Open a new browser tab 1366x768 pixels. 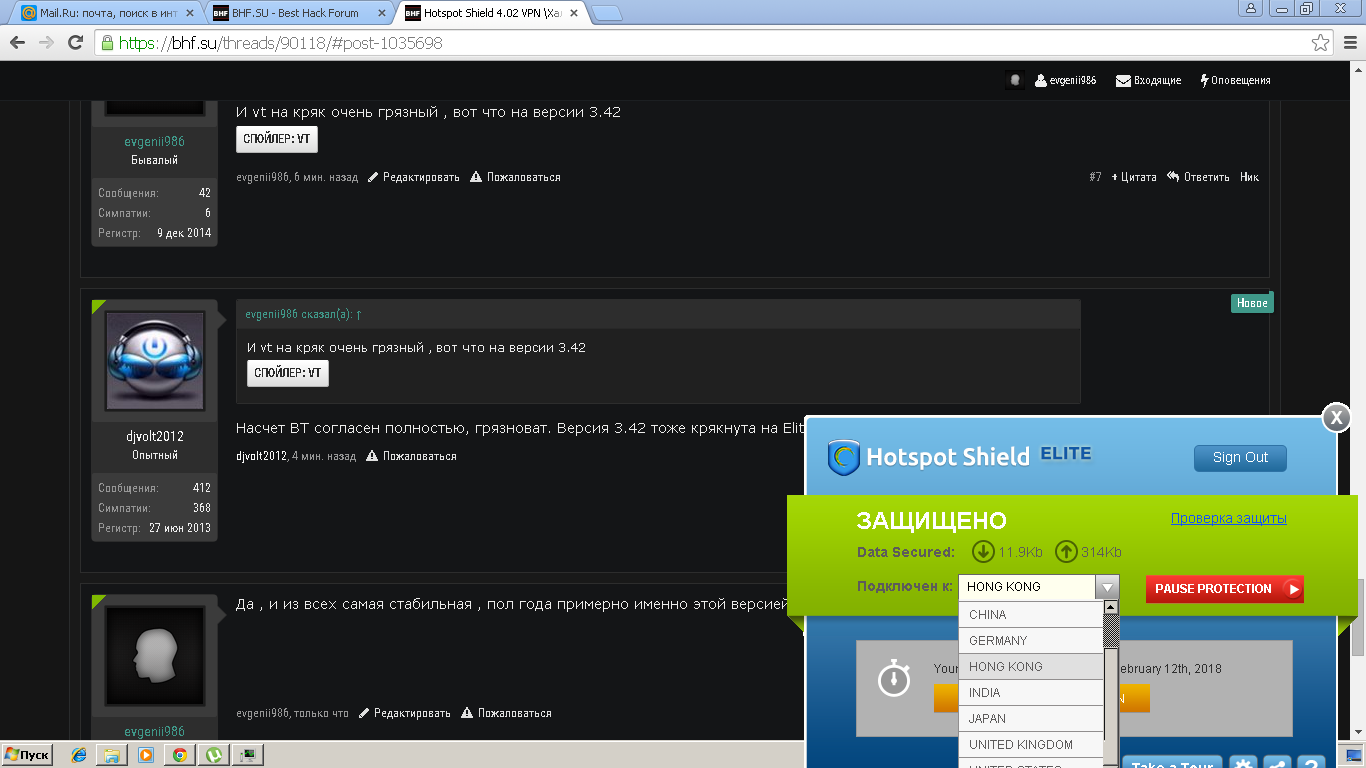point(606,13)
